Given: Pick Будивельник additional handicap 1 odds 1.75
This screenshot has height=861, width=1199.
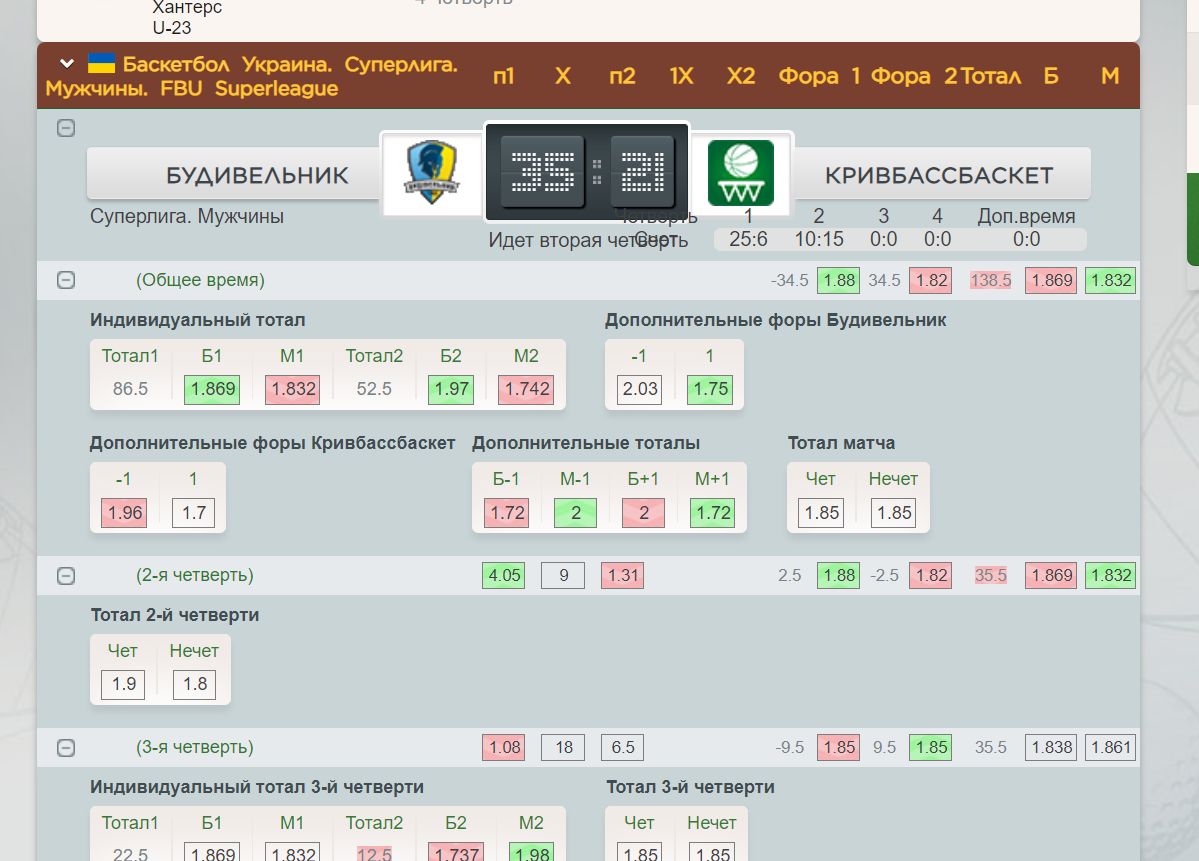Looking at the screenshot, I should (710, 389).
